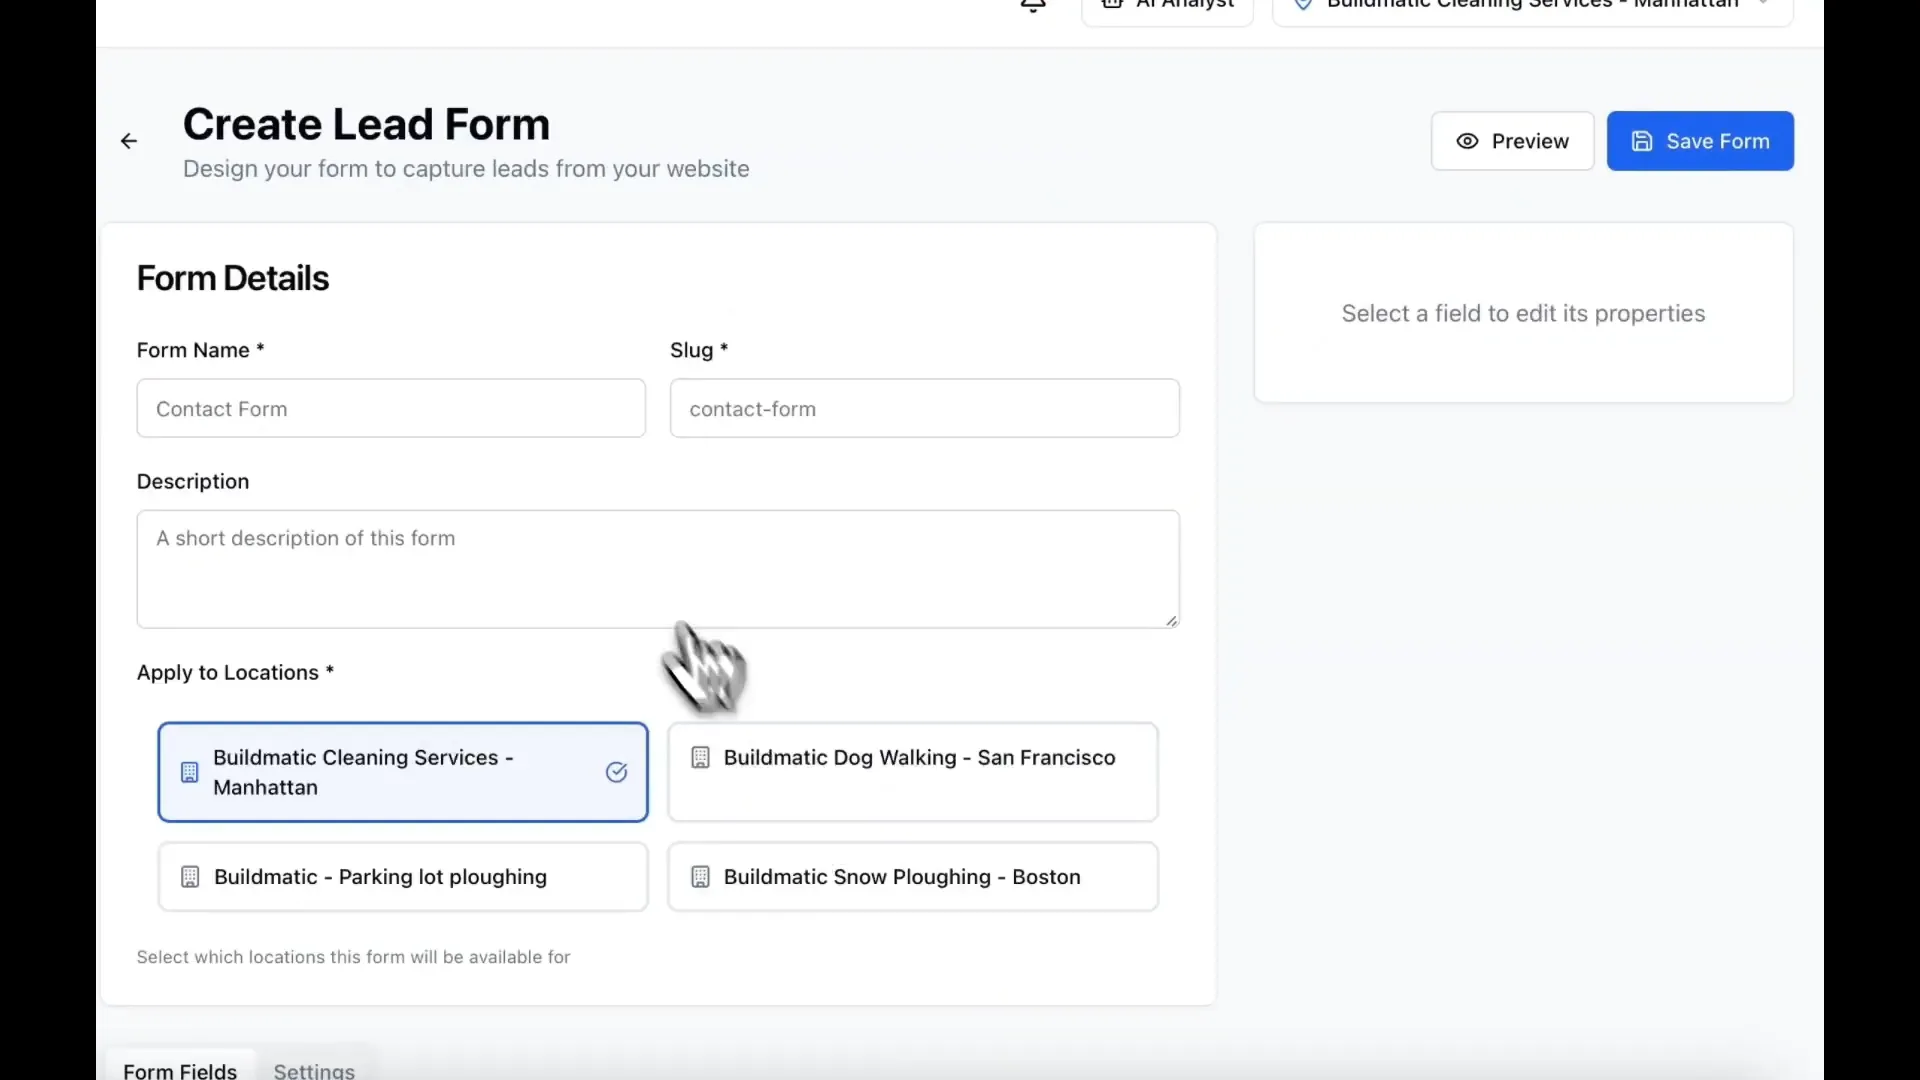The height and width of the screenshot is (1080, 1920).
Task: Focus the Form Name input field
Action: [x=391, y=408]
